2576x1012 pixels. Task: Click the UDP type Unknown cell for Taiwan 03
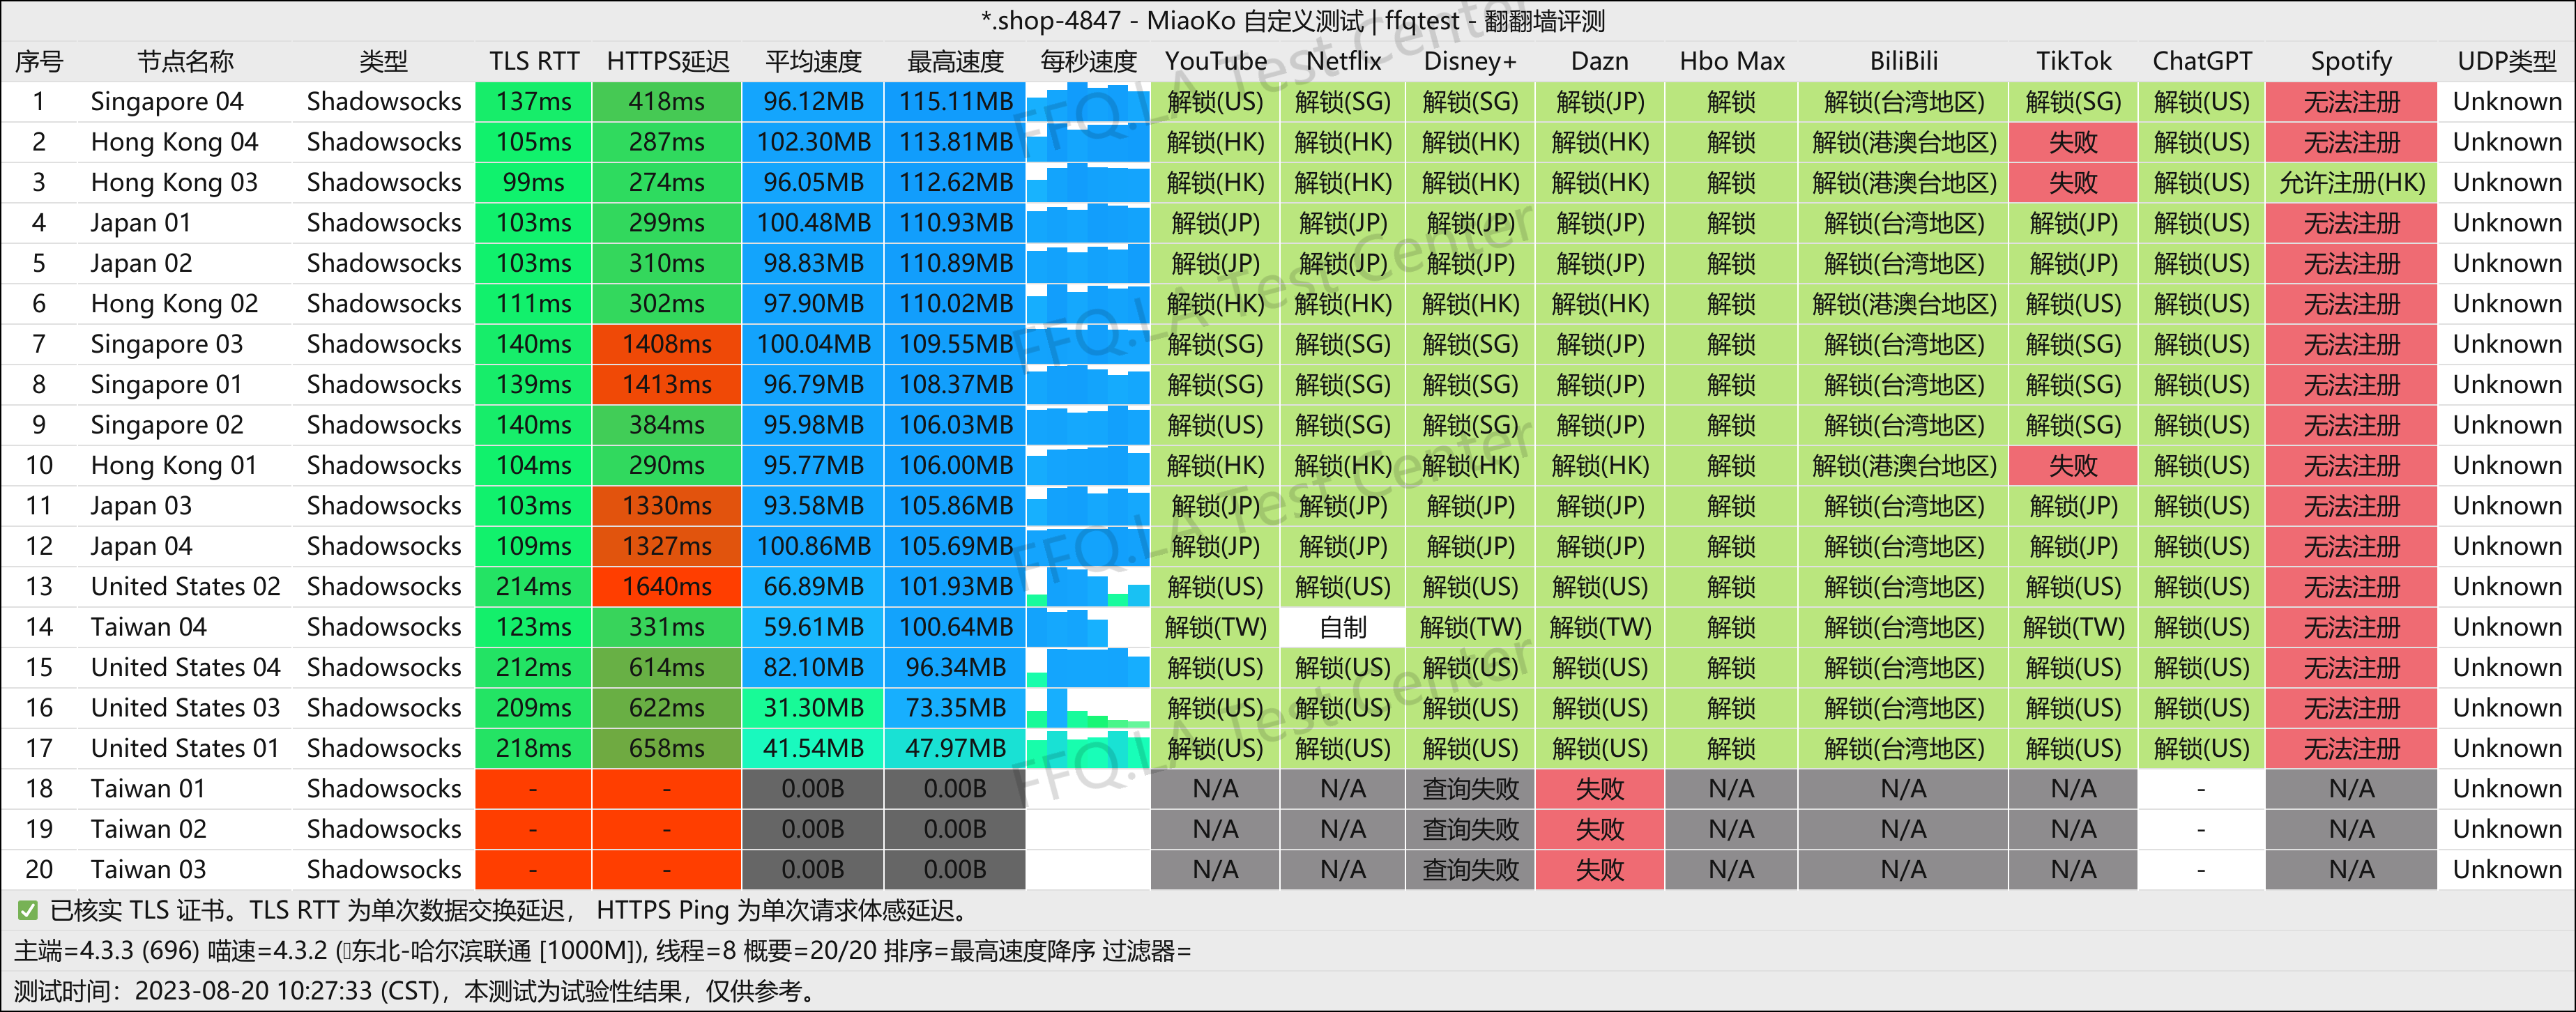(x=2506, y=870)
